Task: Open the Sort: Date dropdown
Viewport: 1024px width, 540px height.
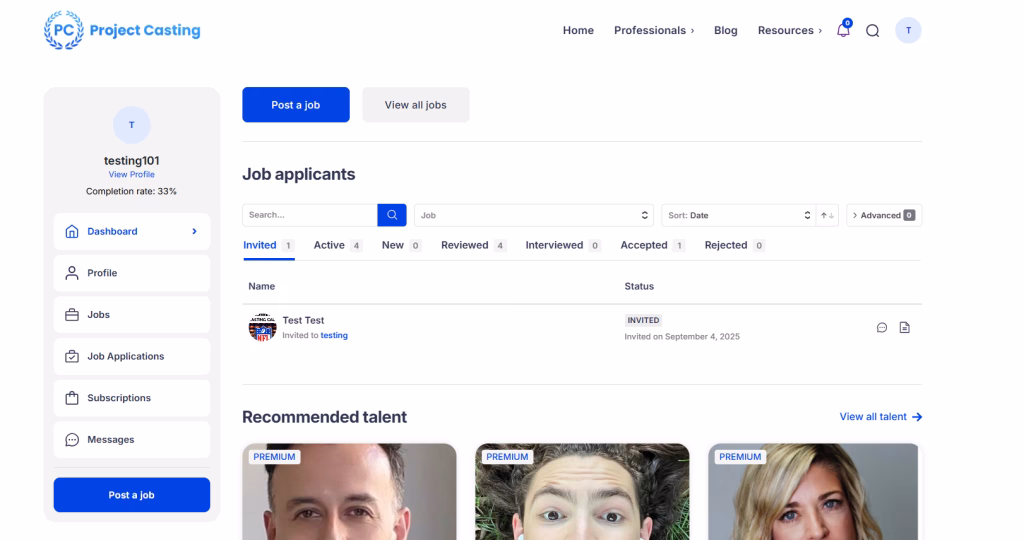Action: pos(739,215)
